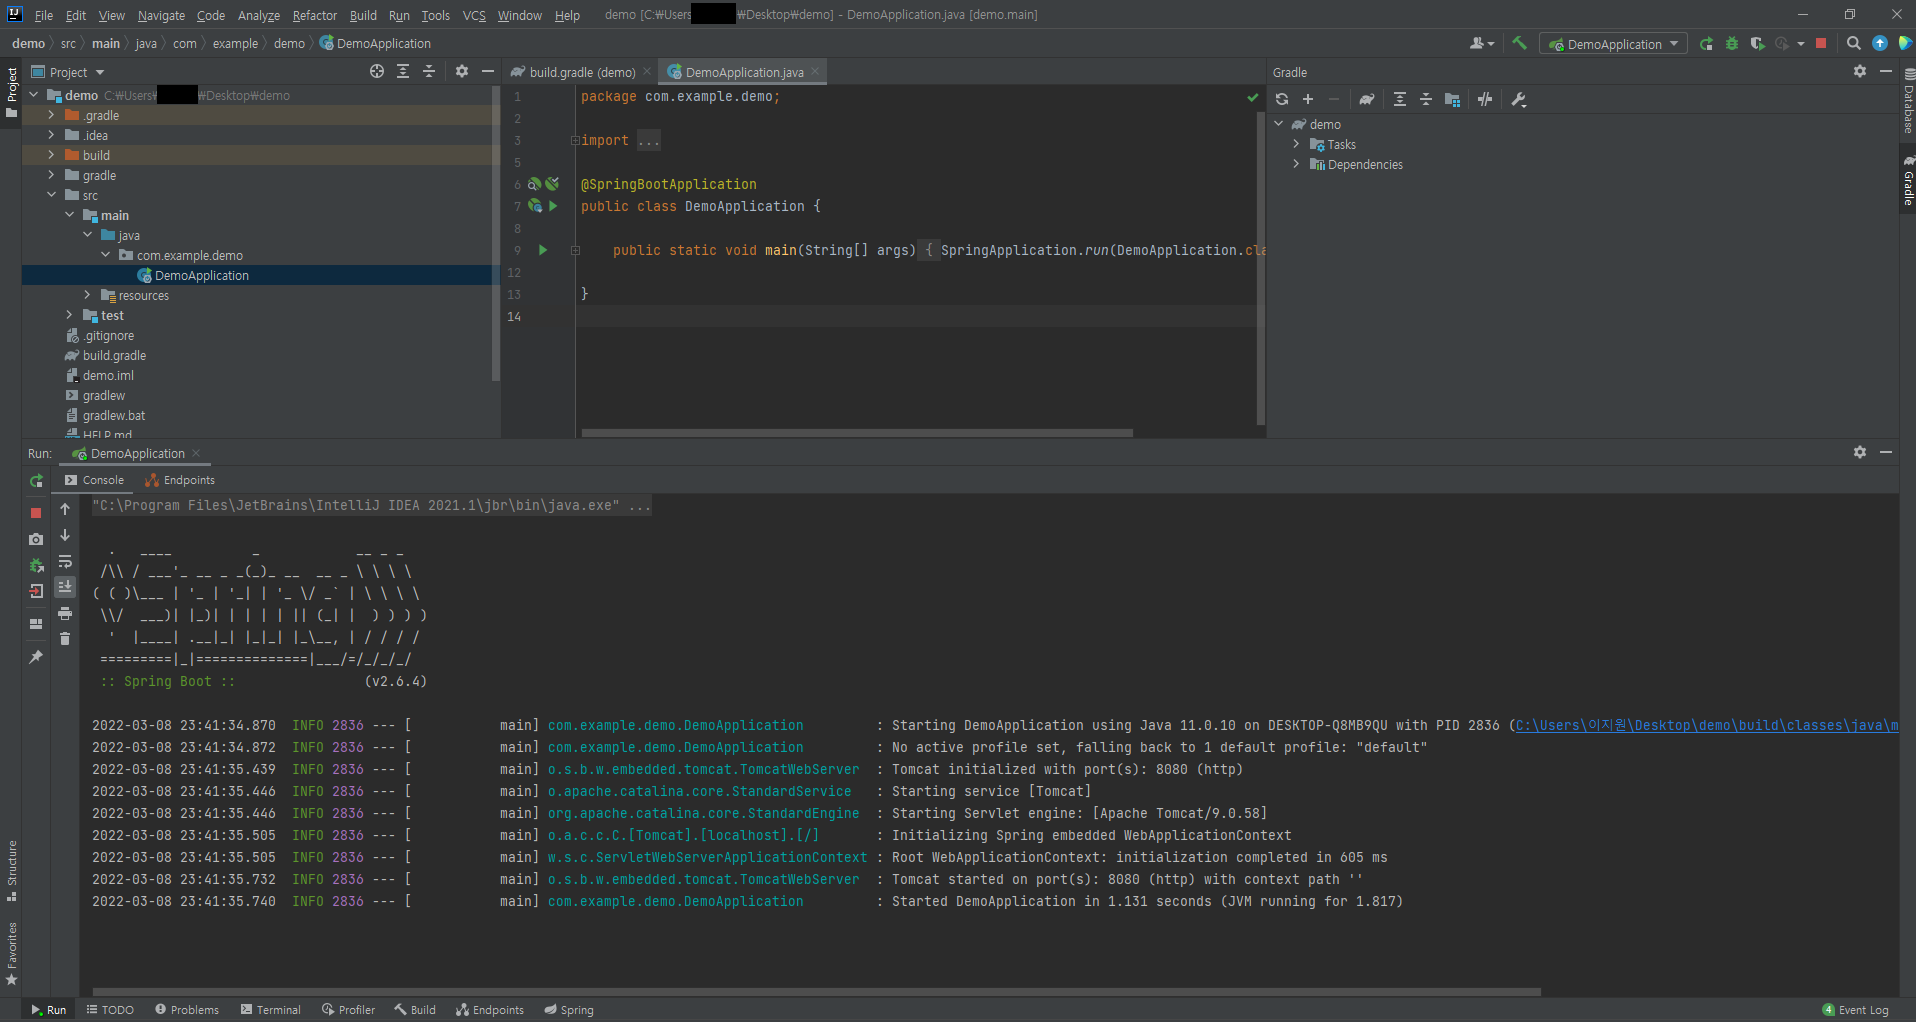
Task: Stop the application using top toolbar red square
Action: [1821, 44]
